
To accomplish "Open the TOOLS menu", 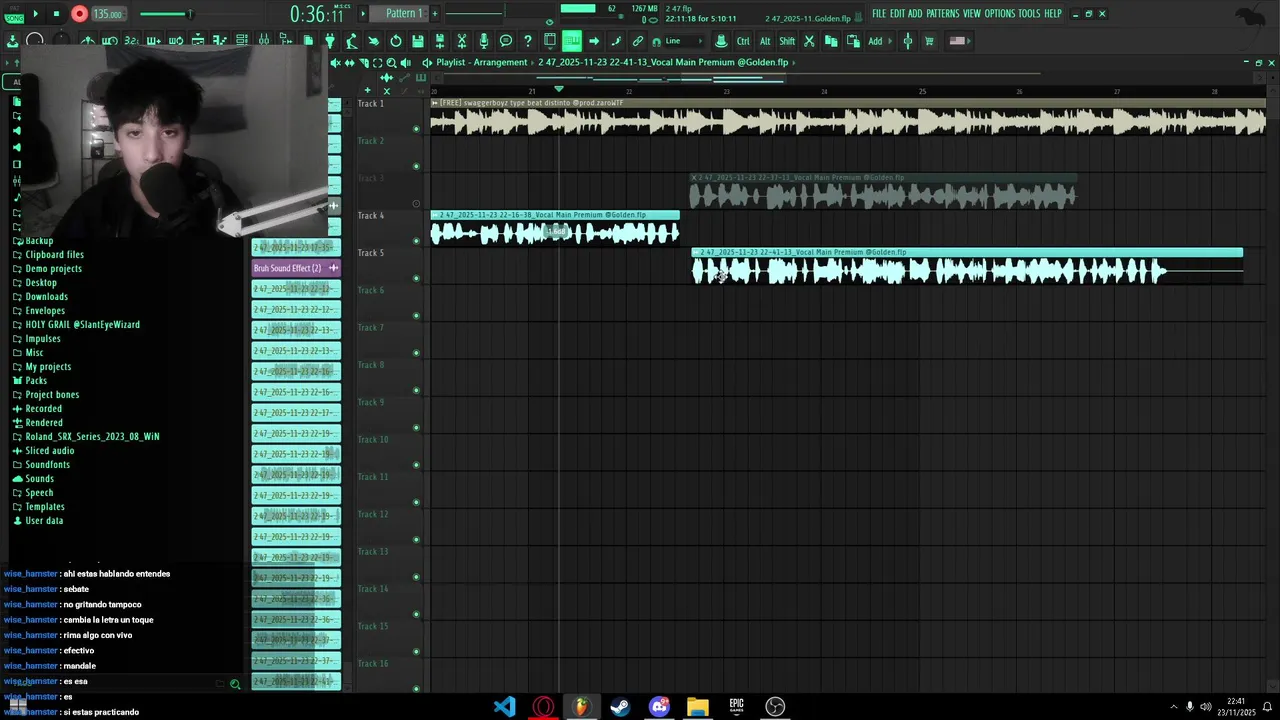I will coord(1029,14).
